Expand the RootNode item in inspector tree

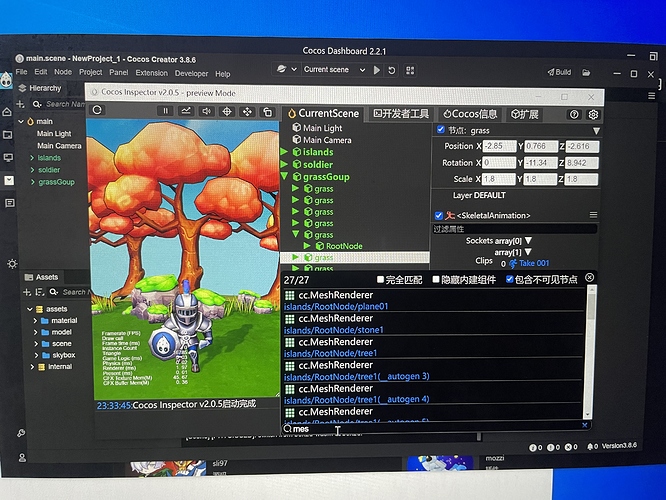[x=307, y=246]
